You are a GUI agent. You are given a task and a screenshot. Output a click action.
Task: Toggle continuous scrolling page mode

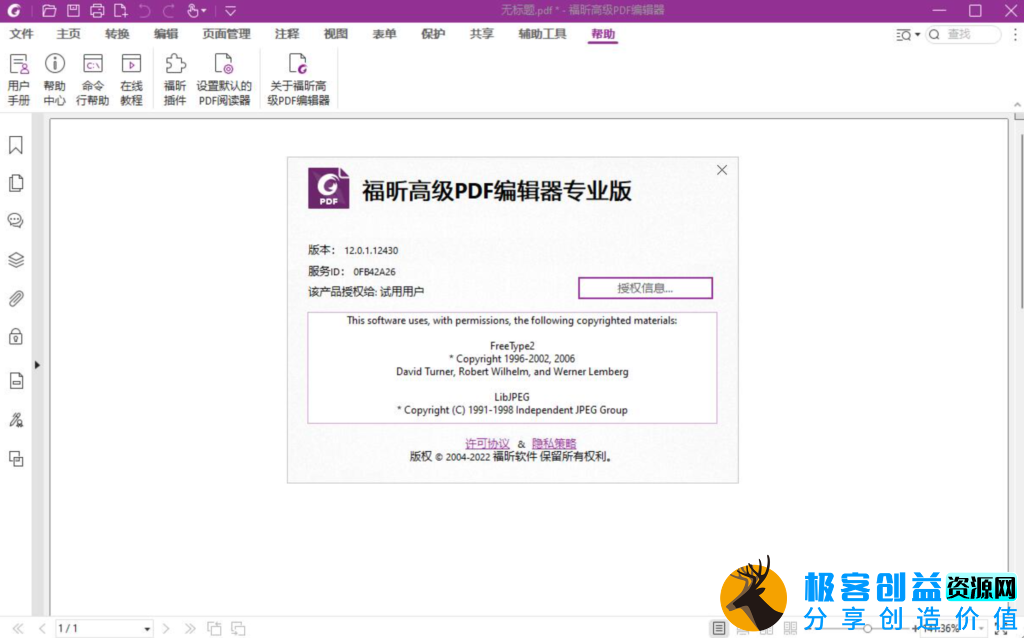coord(743,628)
